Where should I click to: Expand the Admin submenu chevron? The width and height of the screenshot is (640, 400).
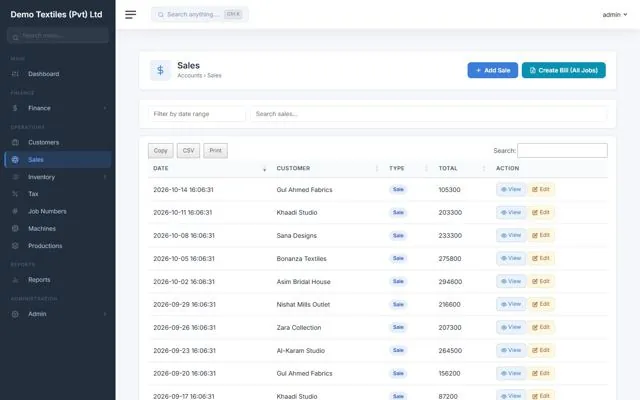pyautogui.click(x=105, y=314)
